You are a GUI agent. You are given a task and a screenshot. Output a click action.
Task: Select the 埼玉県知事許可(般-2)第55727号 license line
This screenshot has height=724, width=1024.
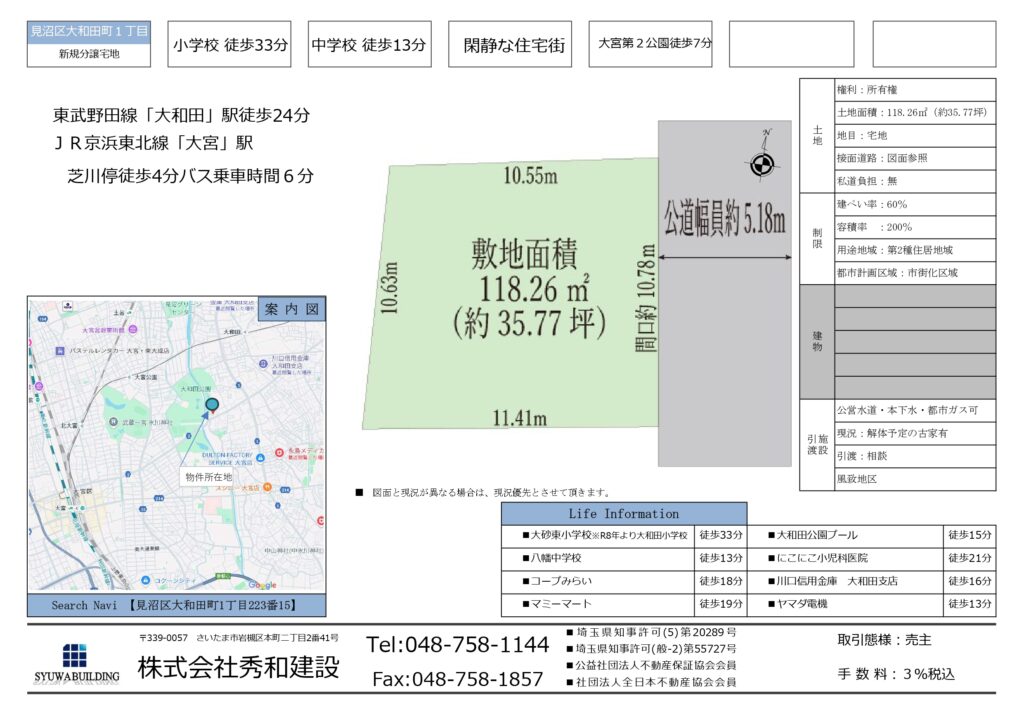click(652, 649)
